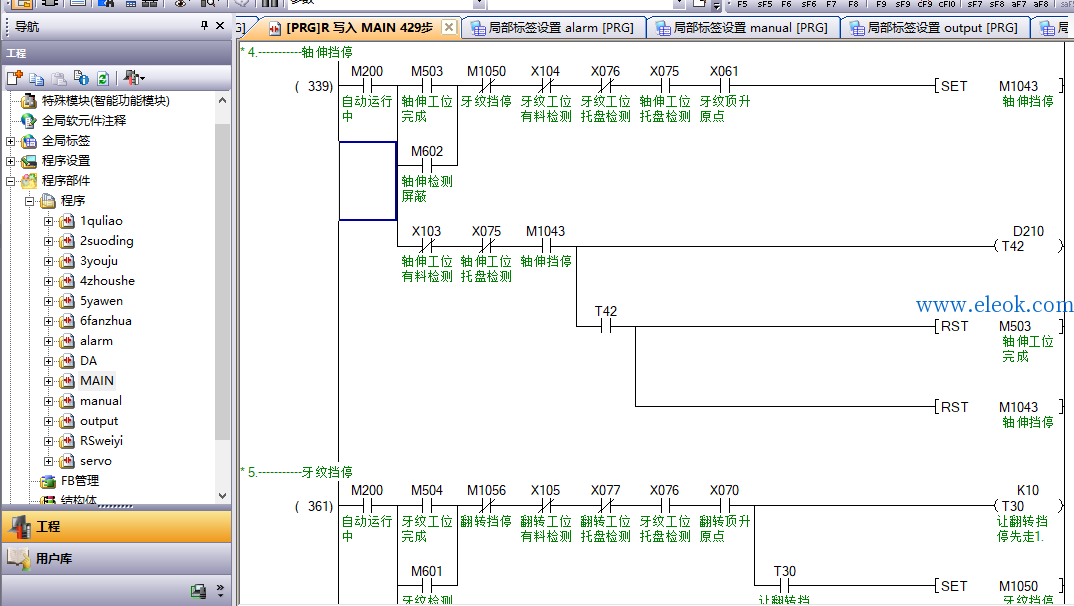Click the copy icon in navigation toolbar

click(36, 78)
